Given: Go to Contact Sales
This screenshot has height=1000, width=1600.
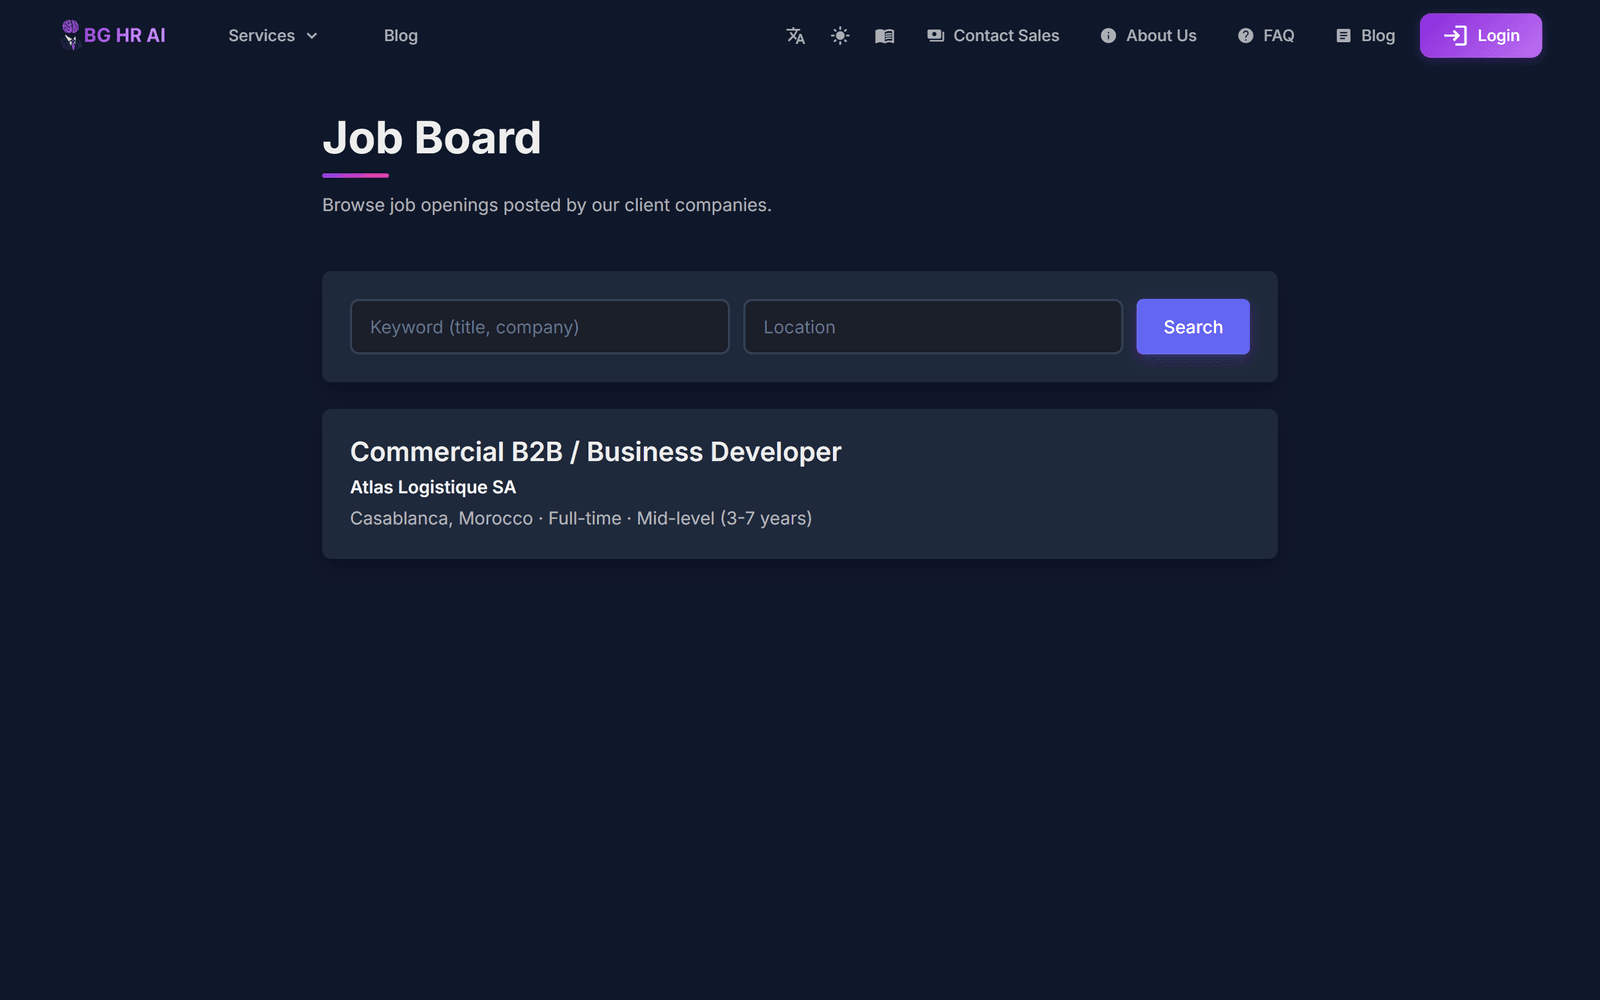Looking at the screenshot, I should click(993, 35).
